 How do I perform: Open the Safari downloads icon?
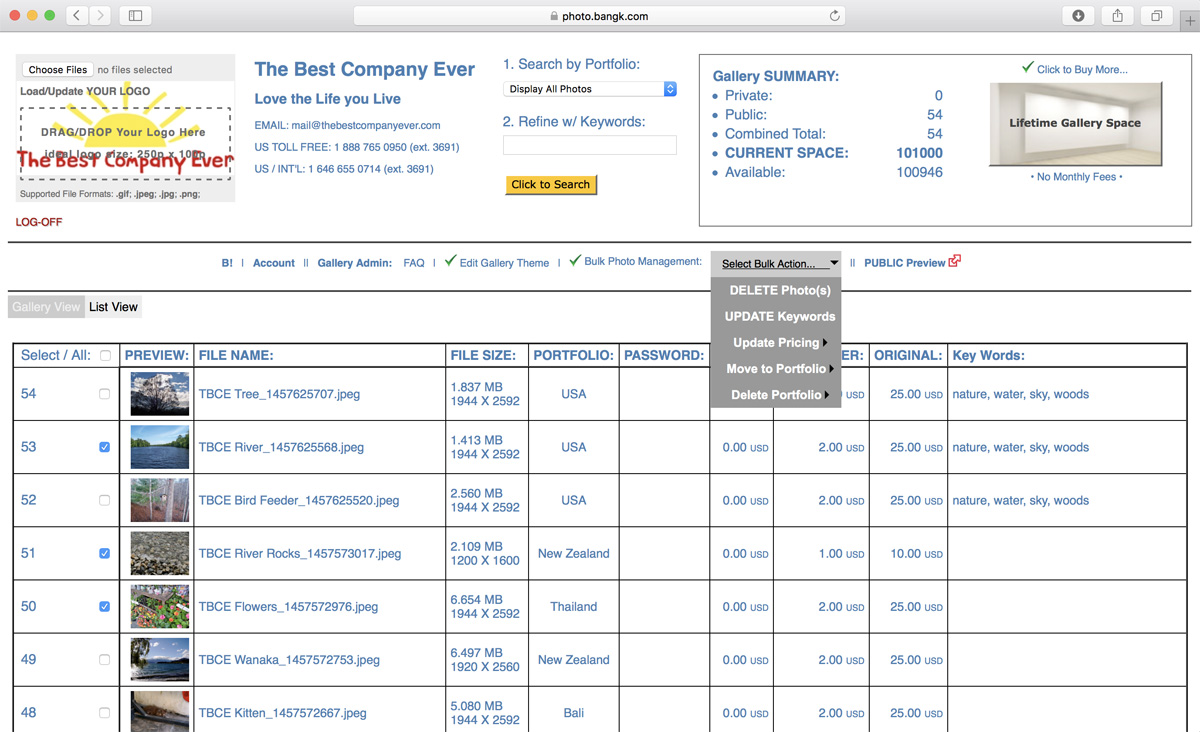(x=1078, y=15)
